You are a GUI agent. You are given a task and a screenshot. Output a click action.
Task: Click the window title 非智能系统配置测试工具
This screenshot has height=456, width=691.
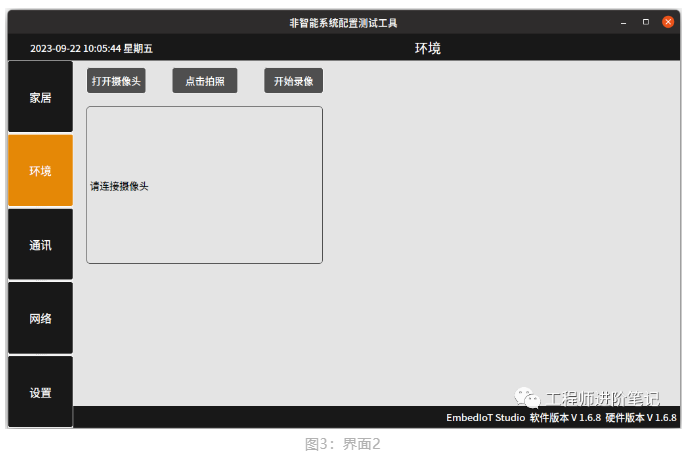pos(343,23)
